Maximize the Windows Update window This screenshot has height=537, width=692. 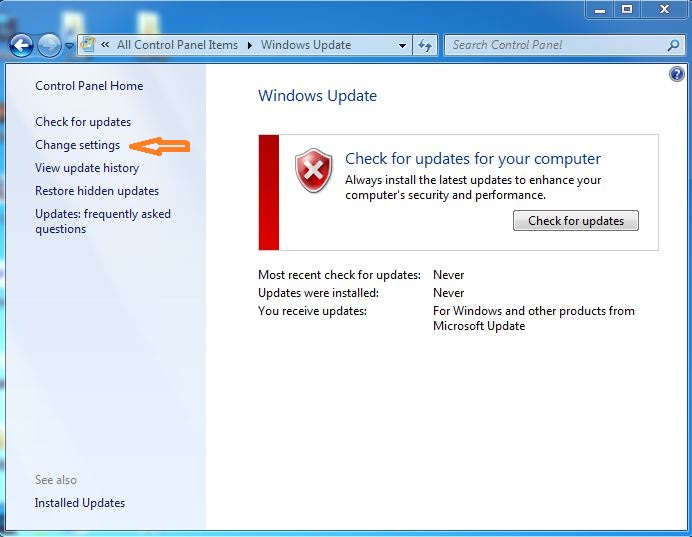coord(627,9)
